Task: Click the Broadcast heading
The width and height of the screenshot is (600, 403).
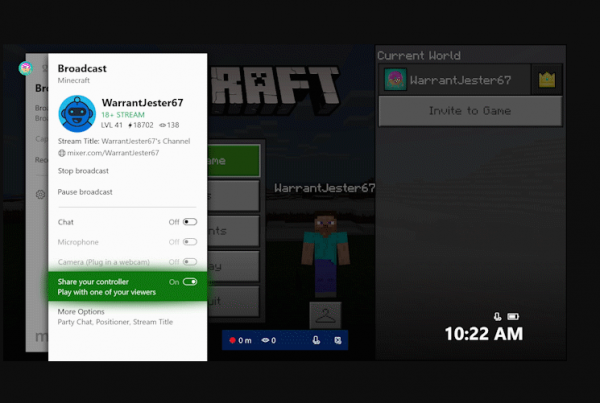Action: pyautogui.click(x=82, y=69)
